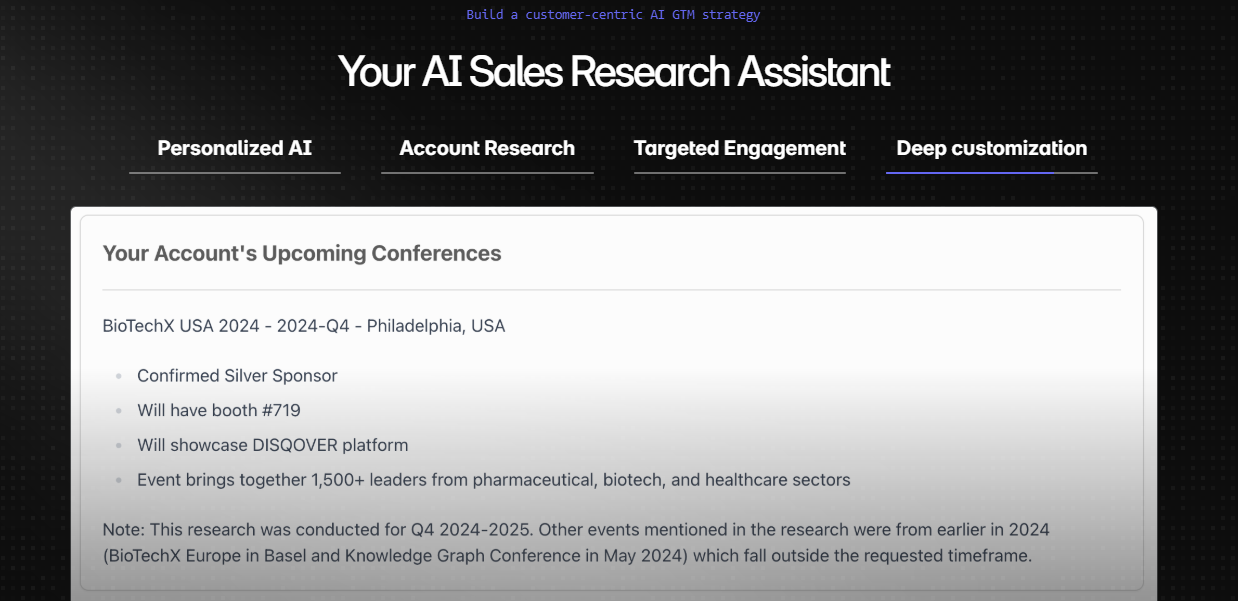Image resolution: width=1238 pixels, height=601 pixels.
Task: Click the underline beneath Personalized AI
Action: (235, 173)
